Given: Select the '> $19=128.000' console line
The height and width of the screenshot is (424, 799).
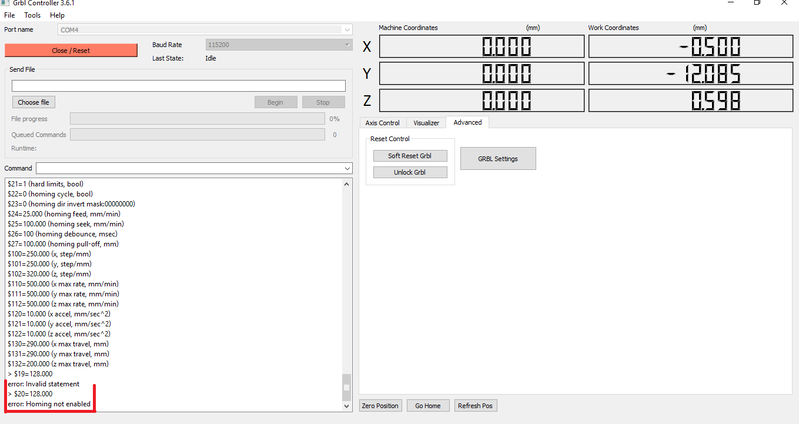Looking at the screenshot, I should 30,374.
